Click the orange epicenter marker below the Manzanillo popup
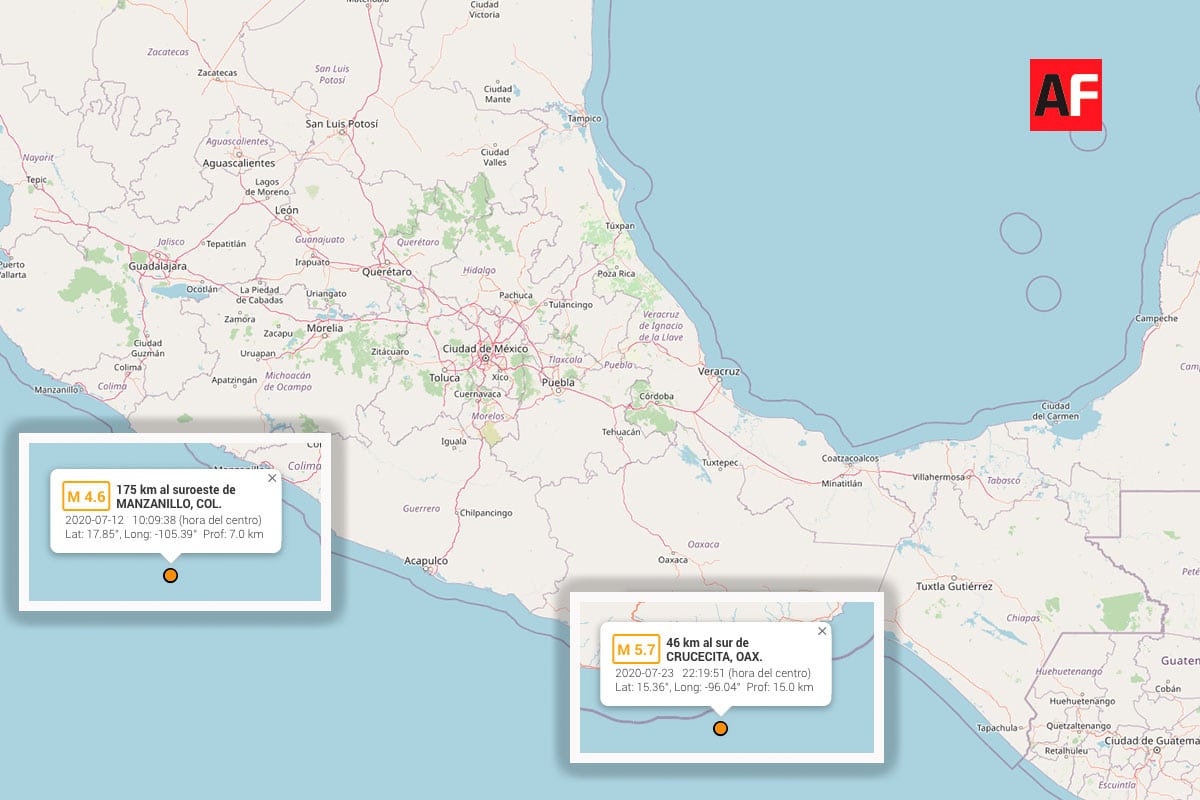1200x800 pixels. pyautogui.click(x=170, y=575)
